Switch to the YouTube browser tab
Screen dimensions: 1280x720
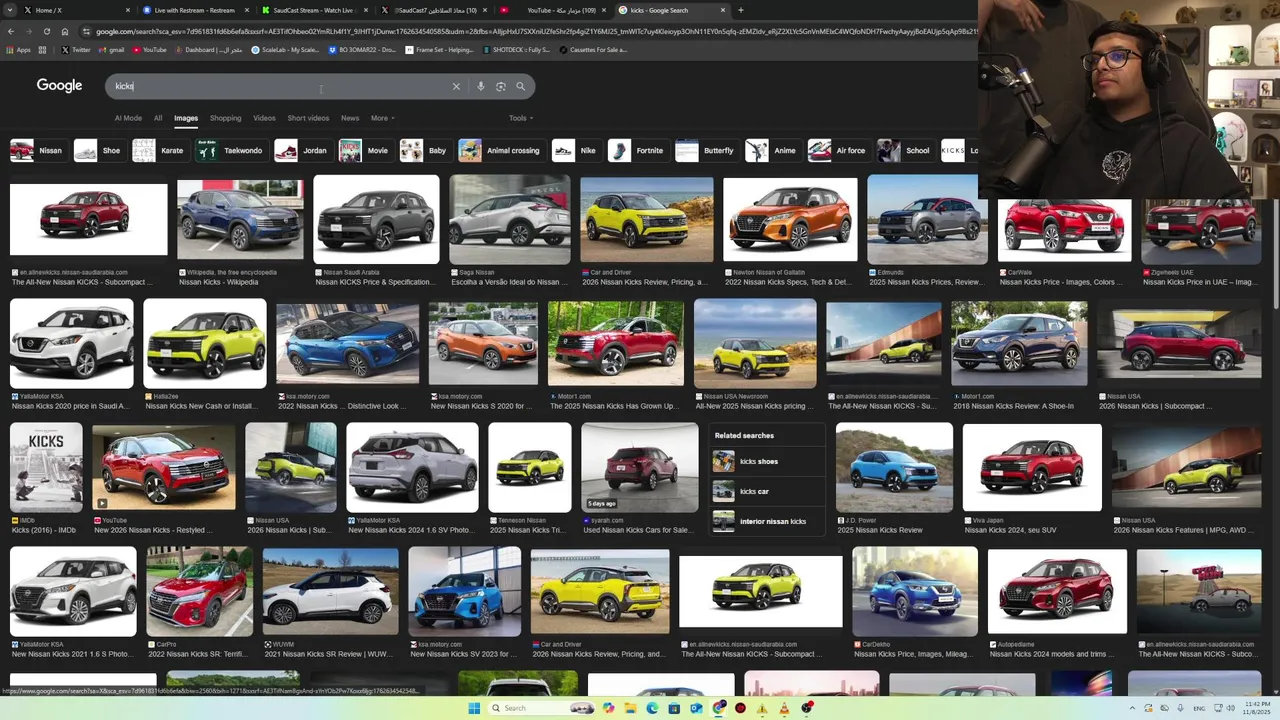point(552,10)
